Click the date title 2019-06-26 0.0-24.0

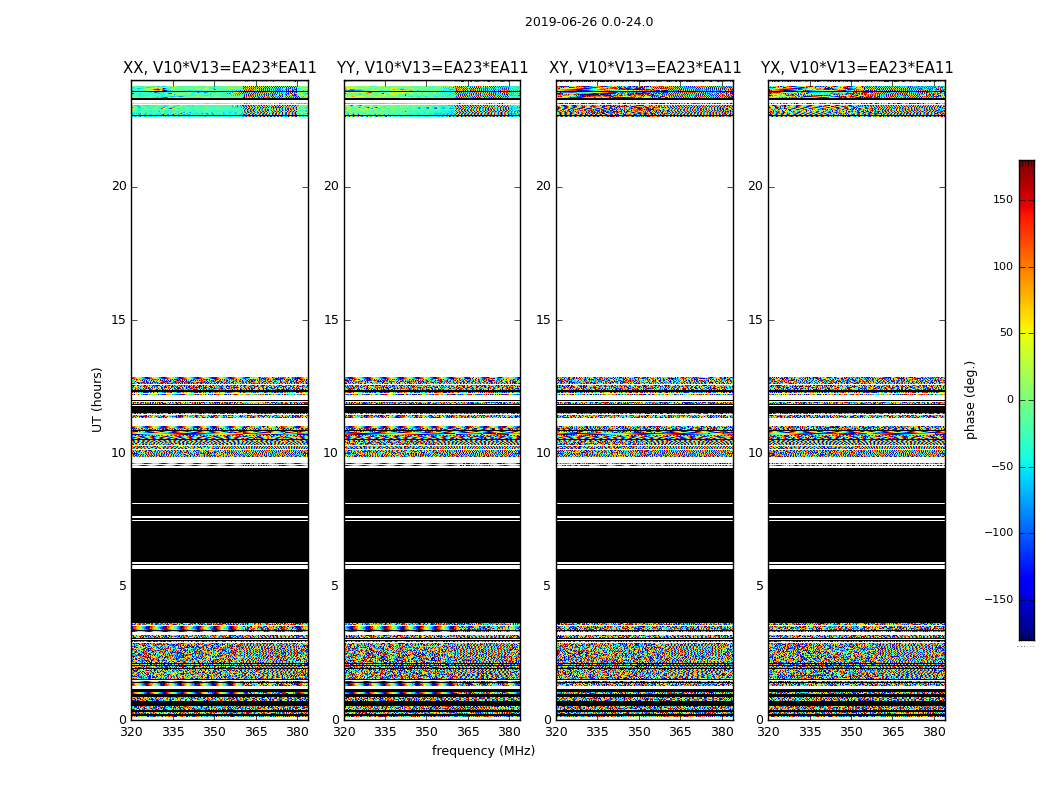(x=589, y=22)
